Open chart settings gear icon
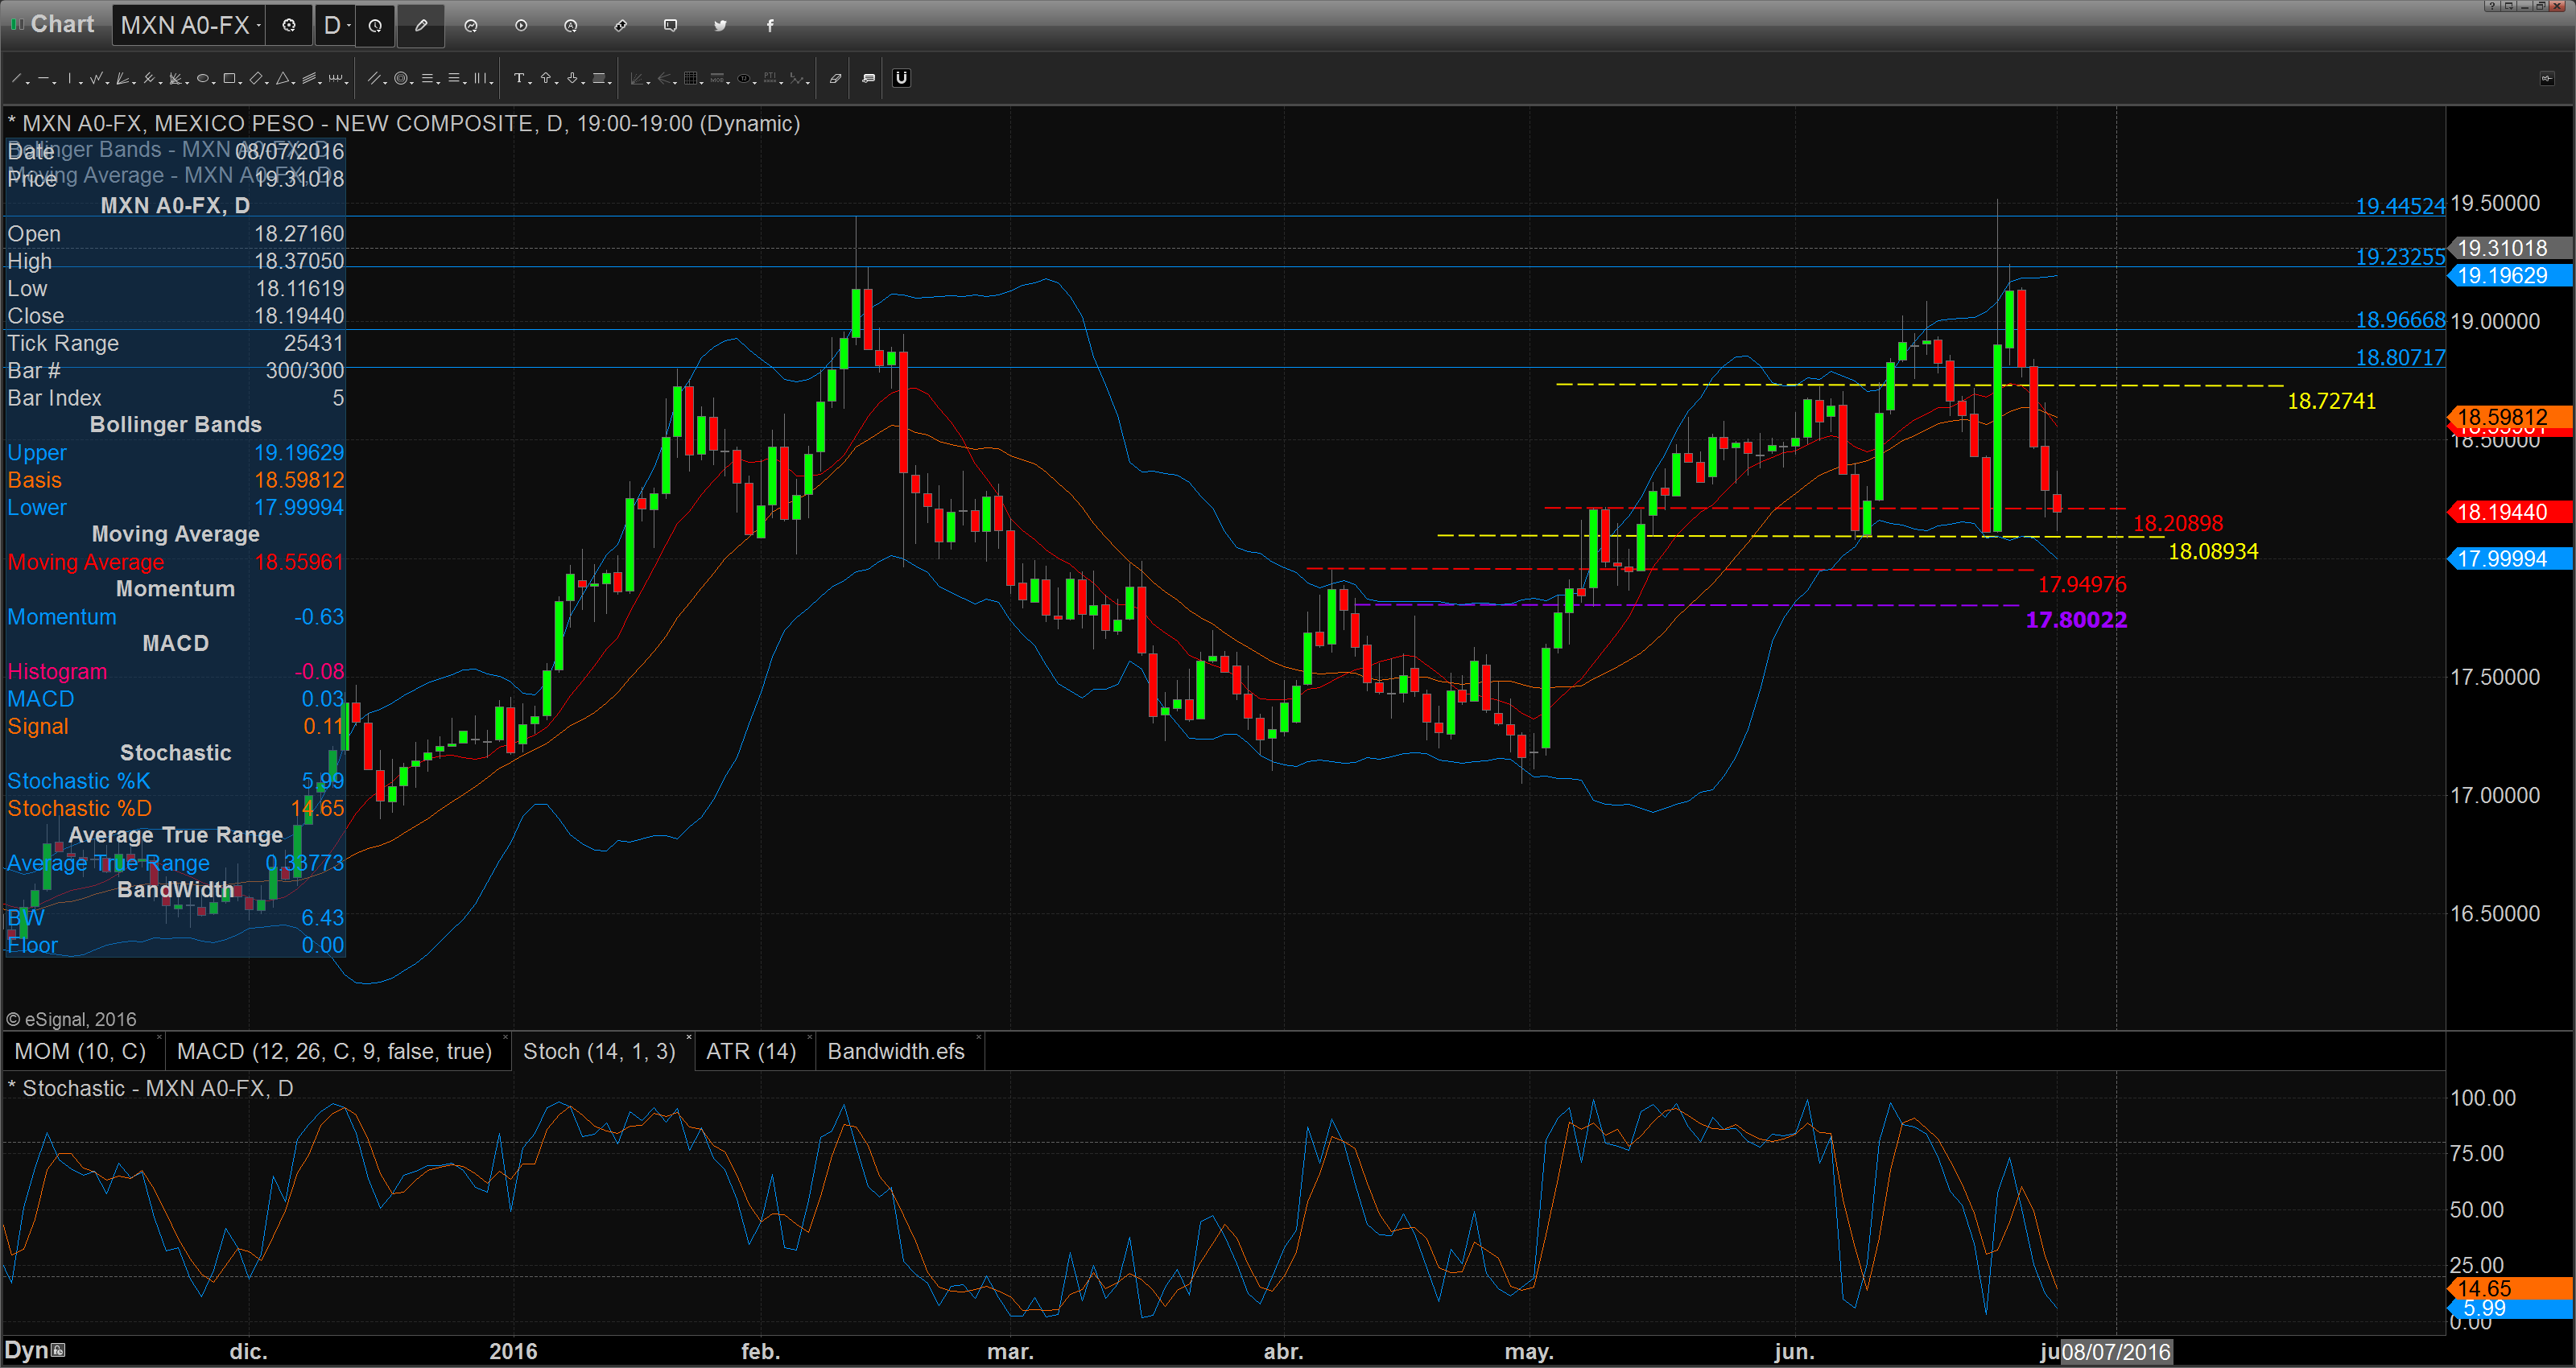The image size is (2576, 1368). pos(289,26)
